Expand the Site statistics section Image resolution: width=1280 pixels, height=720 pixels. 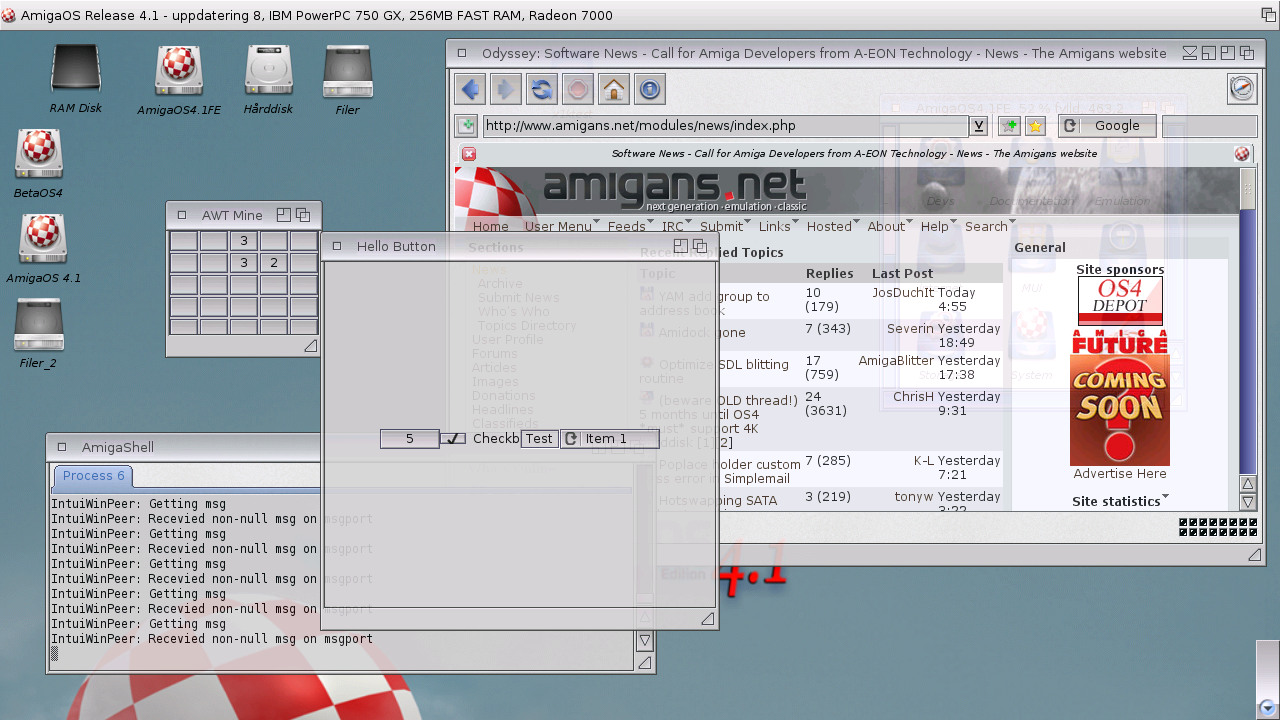click(x=1166, y=498)
